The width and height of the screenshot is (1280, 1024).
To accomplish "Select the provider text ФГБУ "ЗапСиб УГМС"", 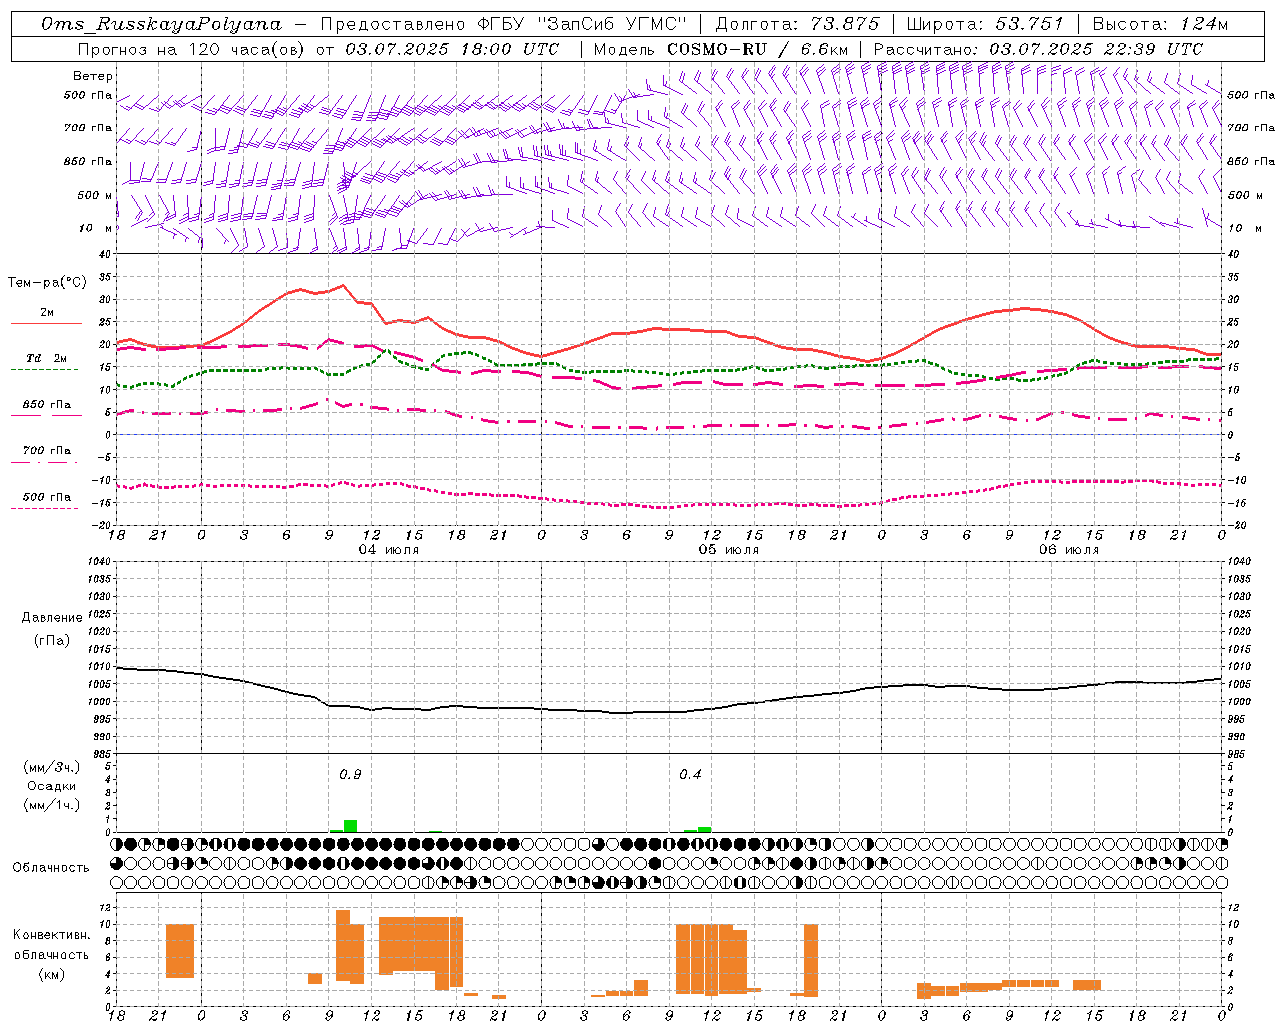I will coord(582,24).
